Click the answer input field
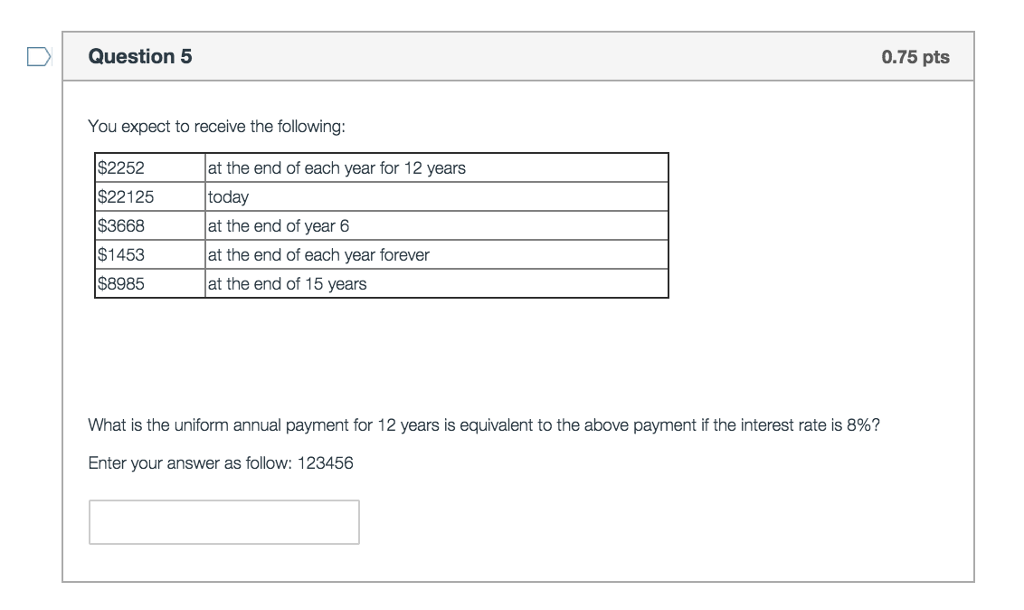This screenshot has height=610, width=1024. [224, 521]
